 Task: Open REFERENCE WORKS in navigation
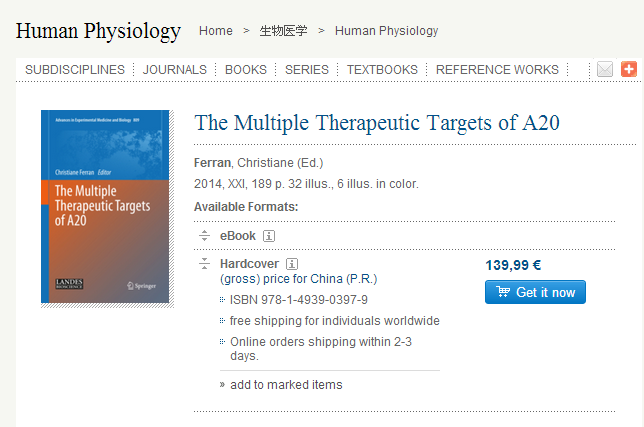pos(497,70)
